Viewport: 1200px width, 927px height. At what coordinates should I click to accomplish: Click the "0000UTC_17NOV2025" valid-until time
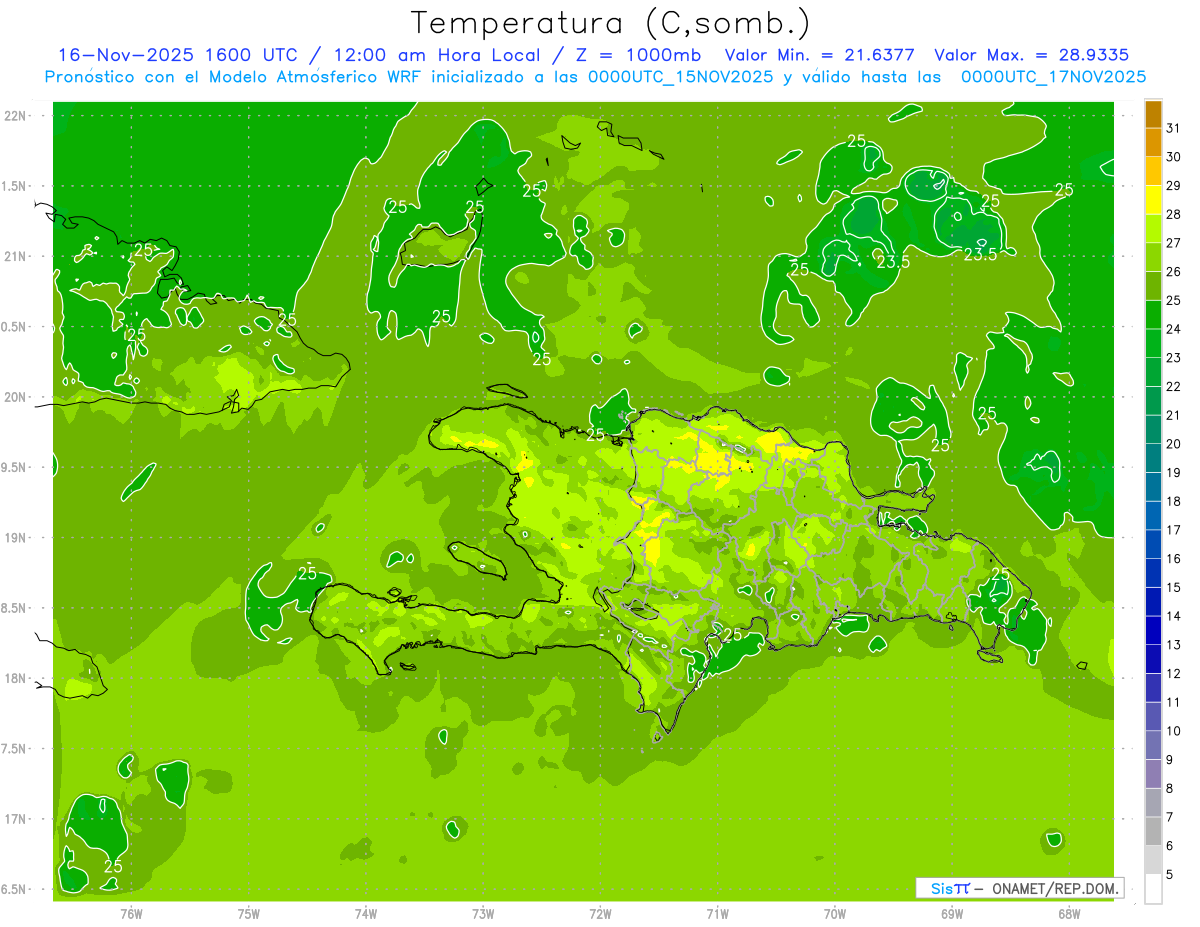coord(1053,77)
